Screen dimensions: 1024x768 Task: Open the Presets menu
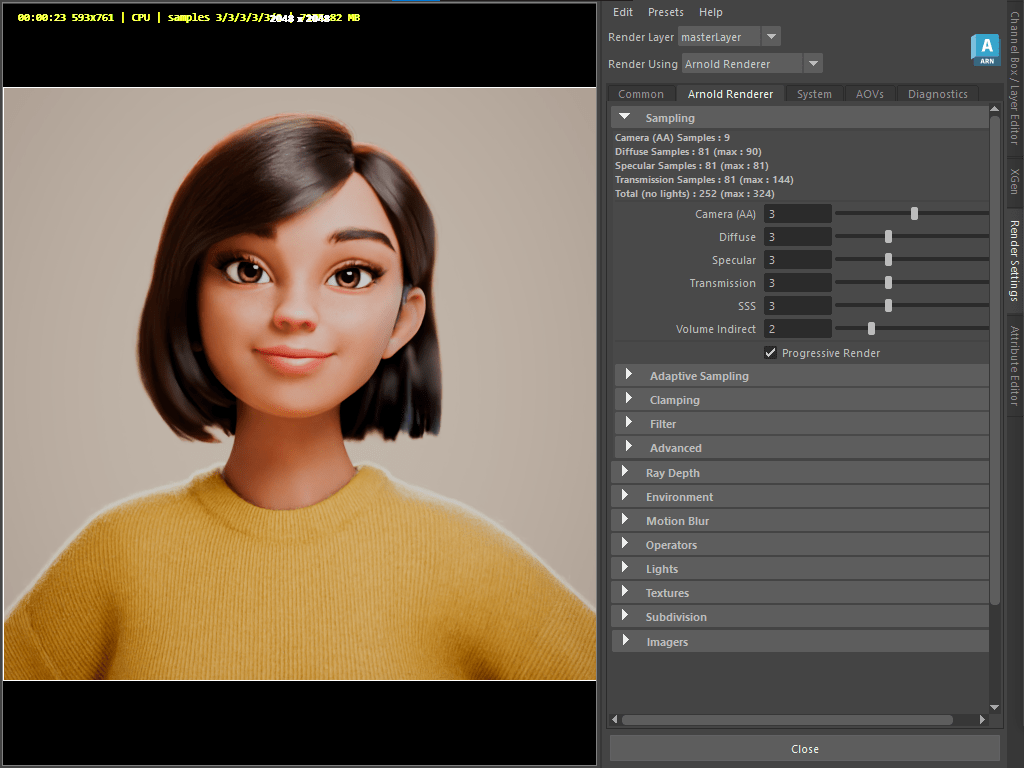(665, 12)
